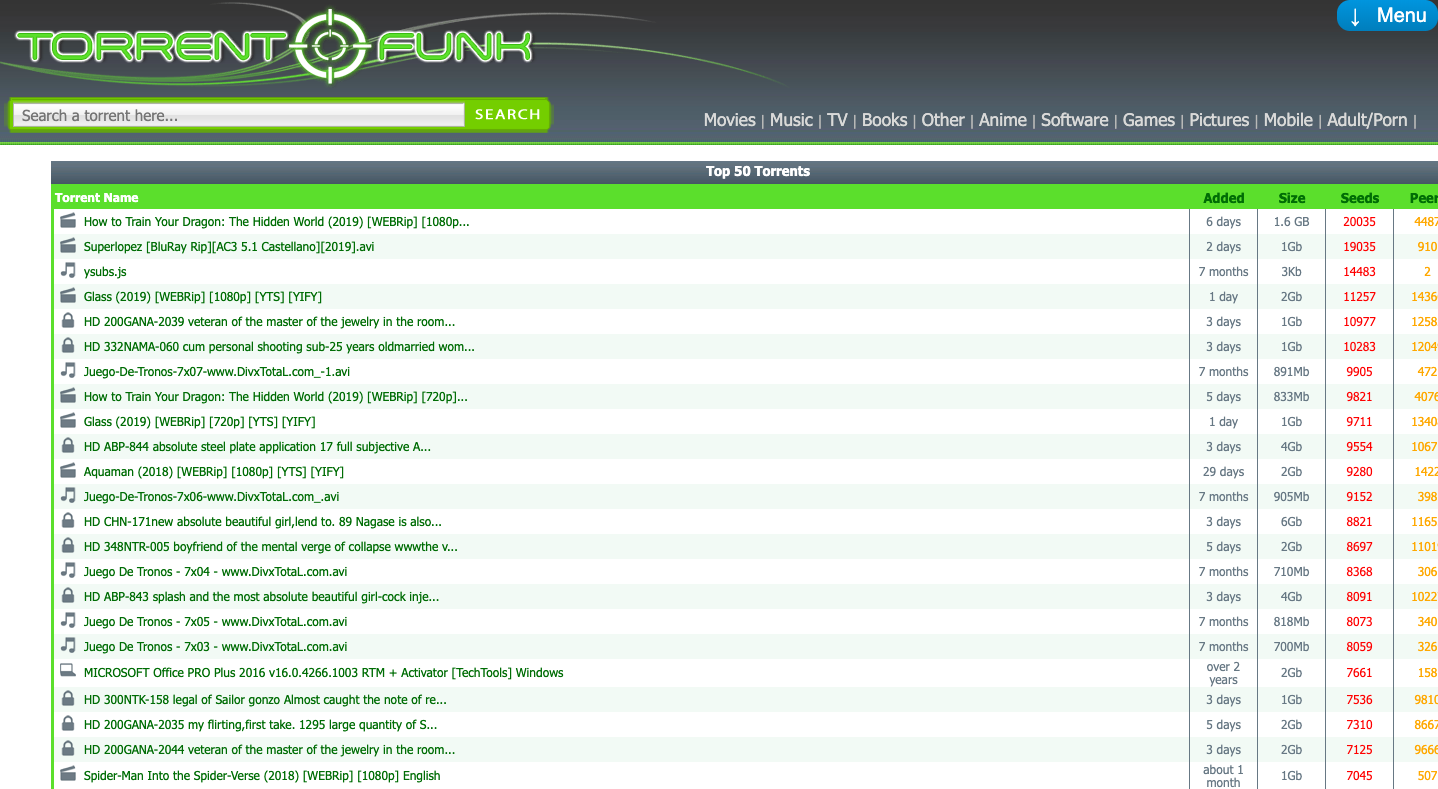Screen dimensions: 1438x789
Task: Open Spider-Man Into the Spider-Verse torrent
Action: pyautogui.click(x=262, y=776)
